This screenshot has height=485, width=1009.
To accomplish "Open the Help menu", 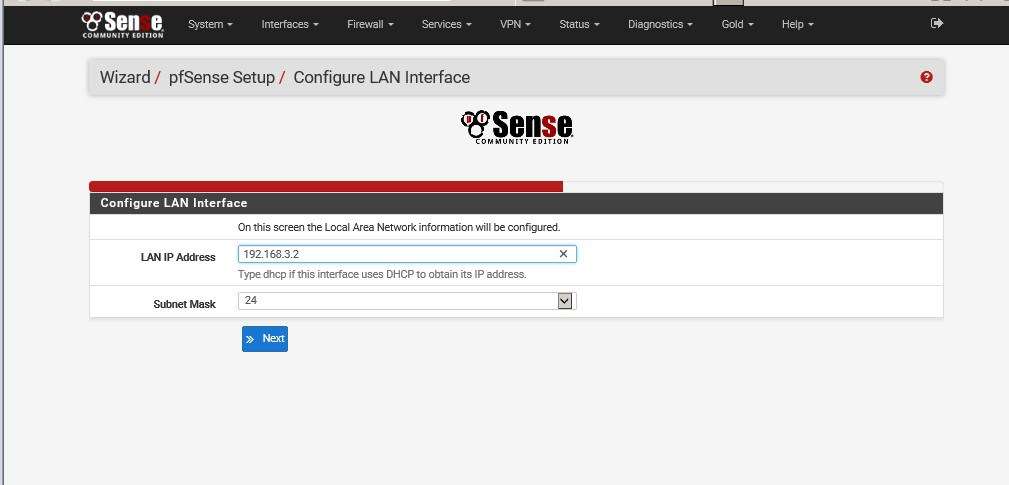I will [797, 24].
